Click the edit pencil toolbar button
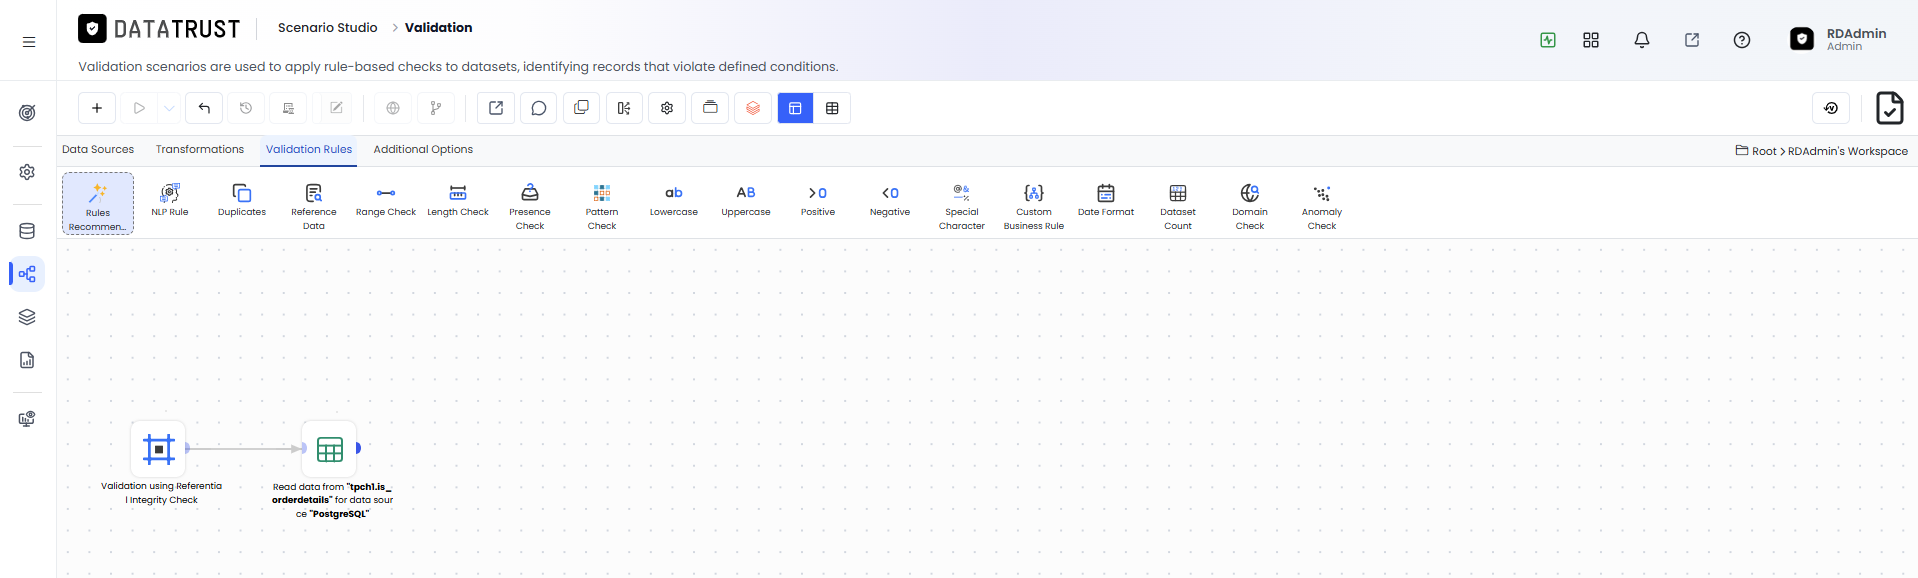 [336, 108]
